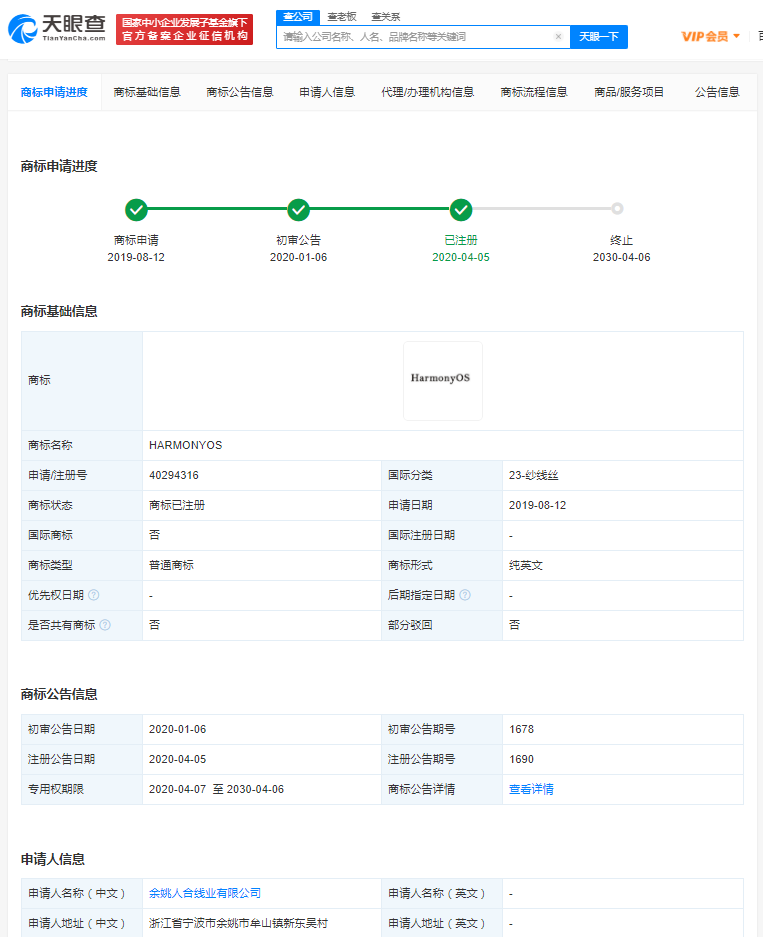
Task: Switch to 商标流程信息 tab
Action: pos(534,92)
